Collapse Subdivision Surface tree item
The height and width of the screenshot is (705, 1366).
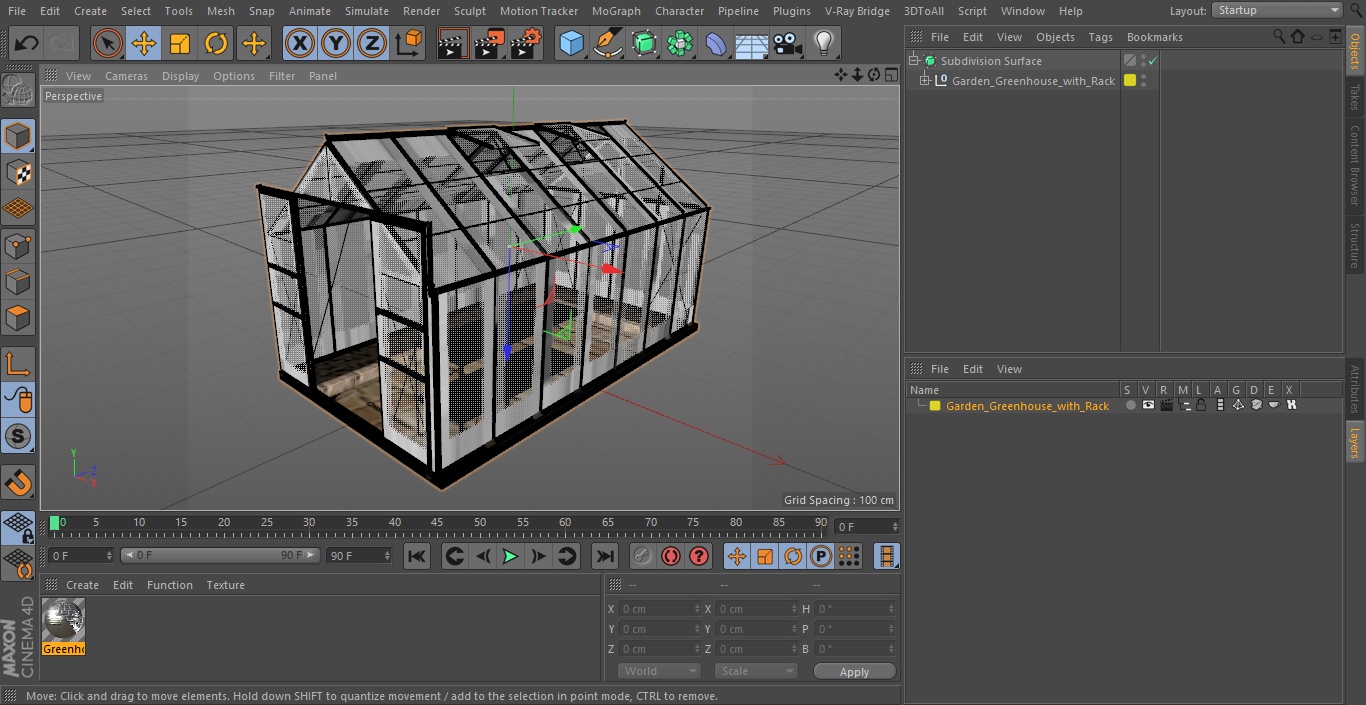tap(913, 61)
